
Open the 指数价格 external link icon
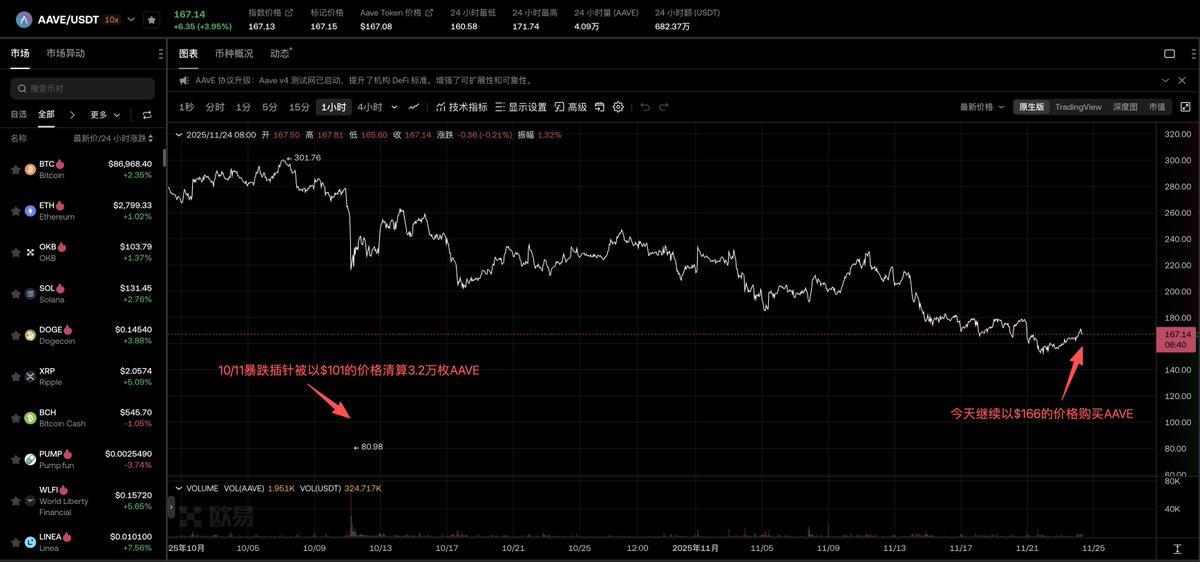tap(290, 12)
